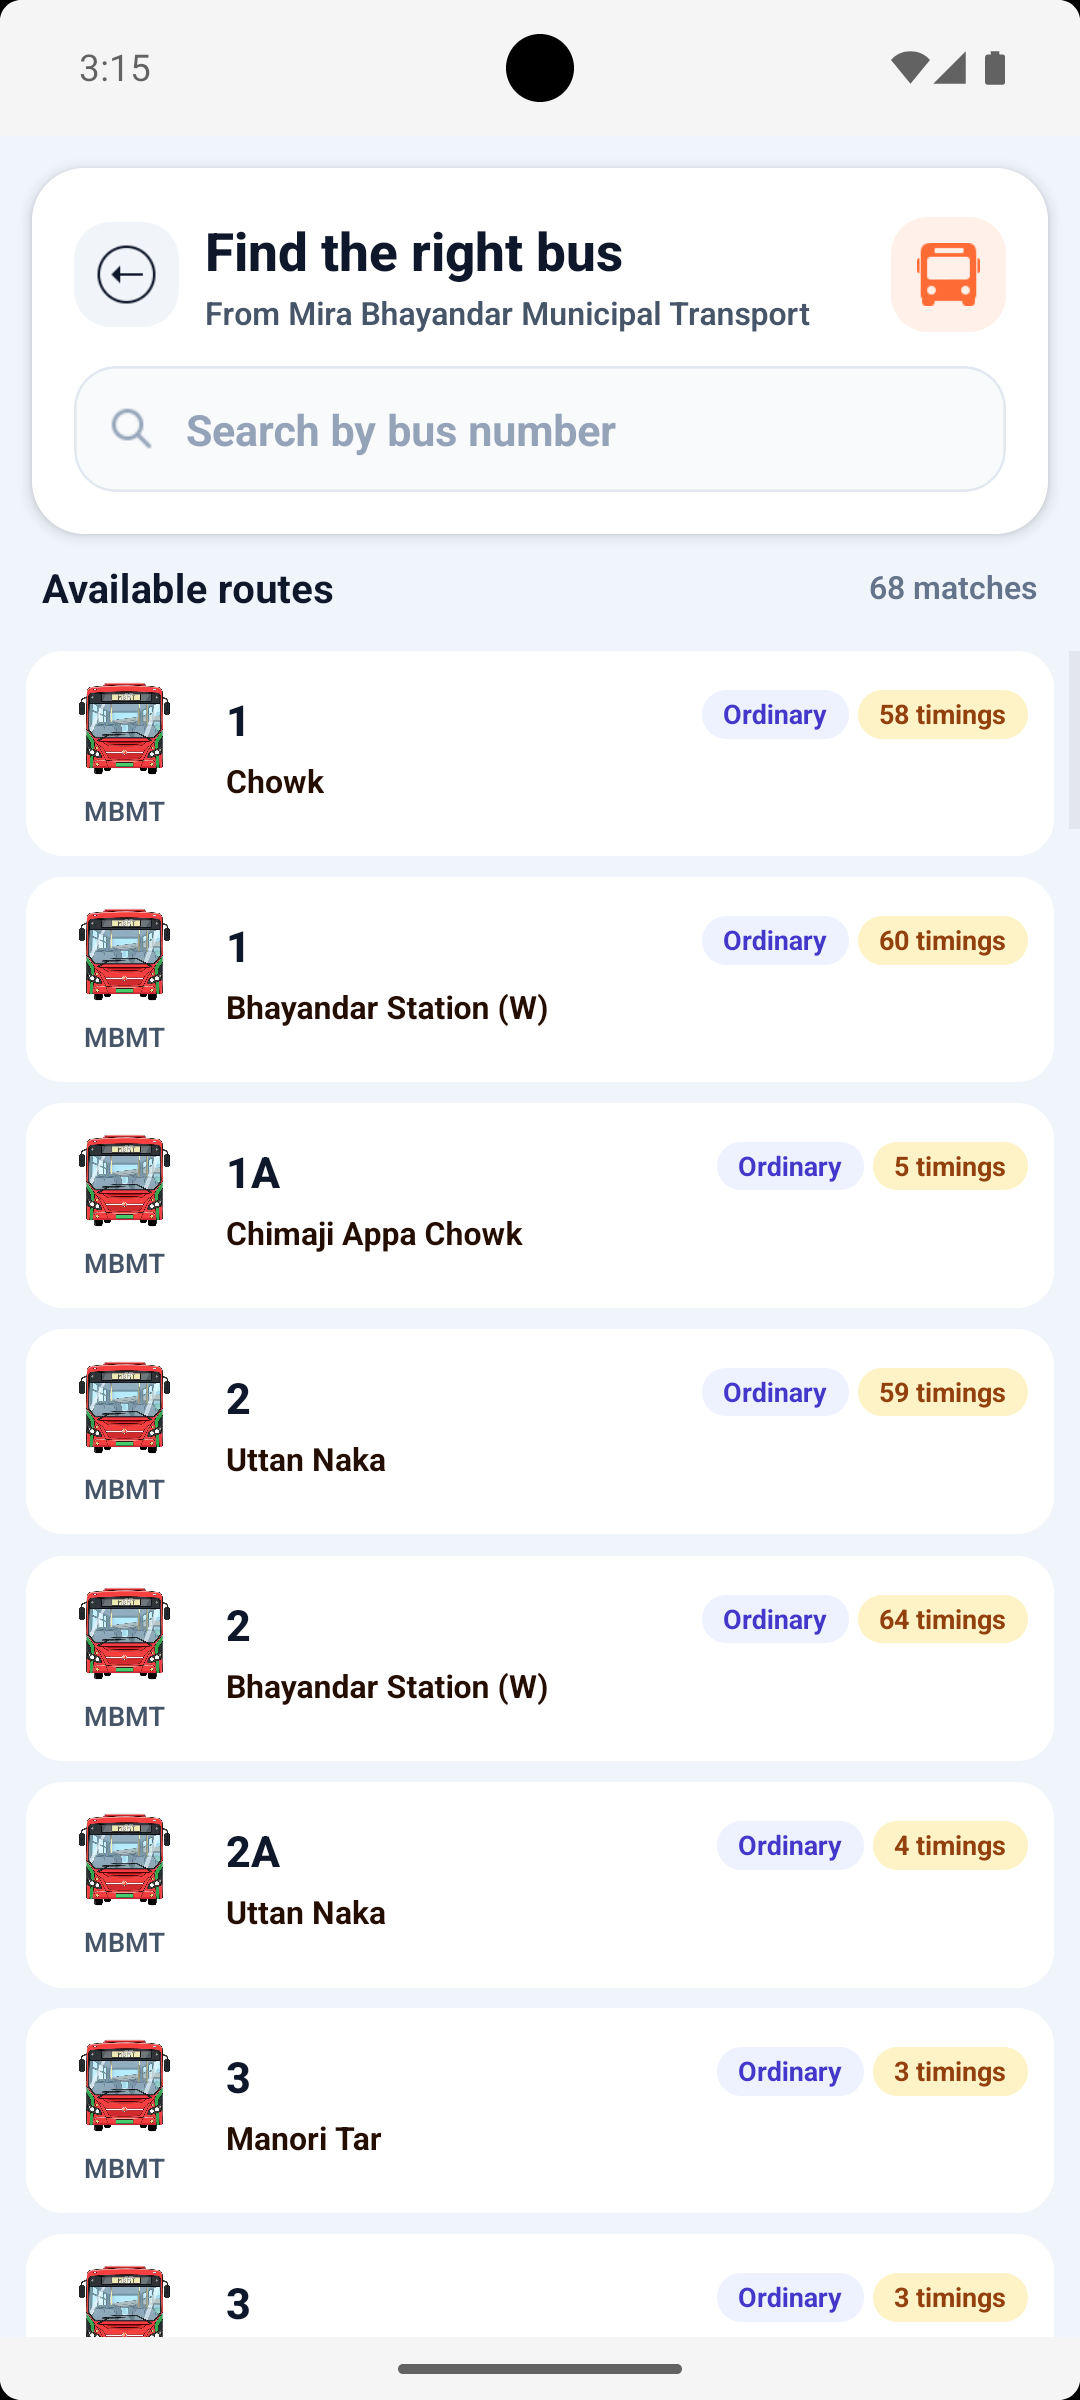This screenshot has width=1080, height=2400.
Task: Tap the back arrow button
Action: point(127,274)
